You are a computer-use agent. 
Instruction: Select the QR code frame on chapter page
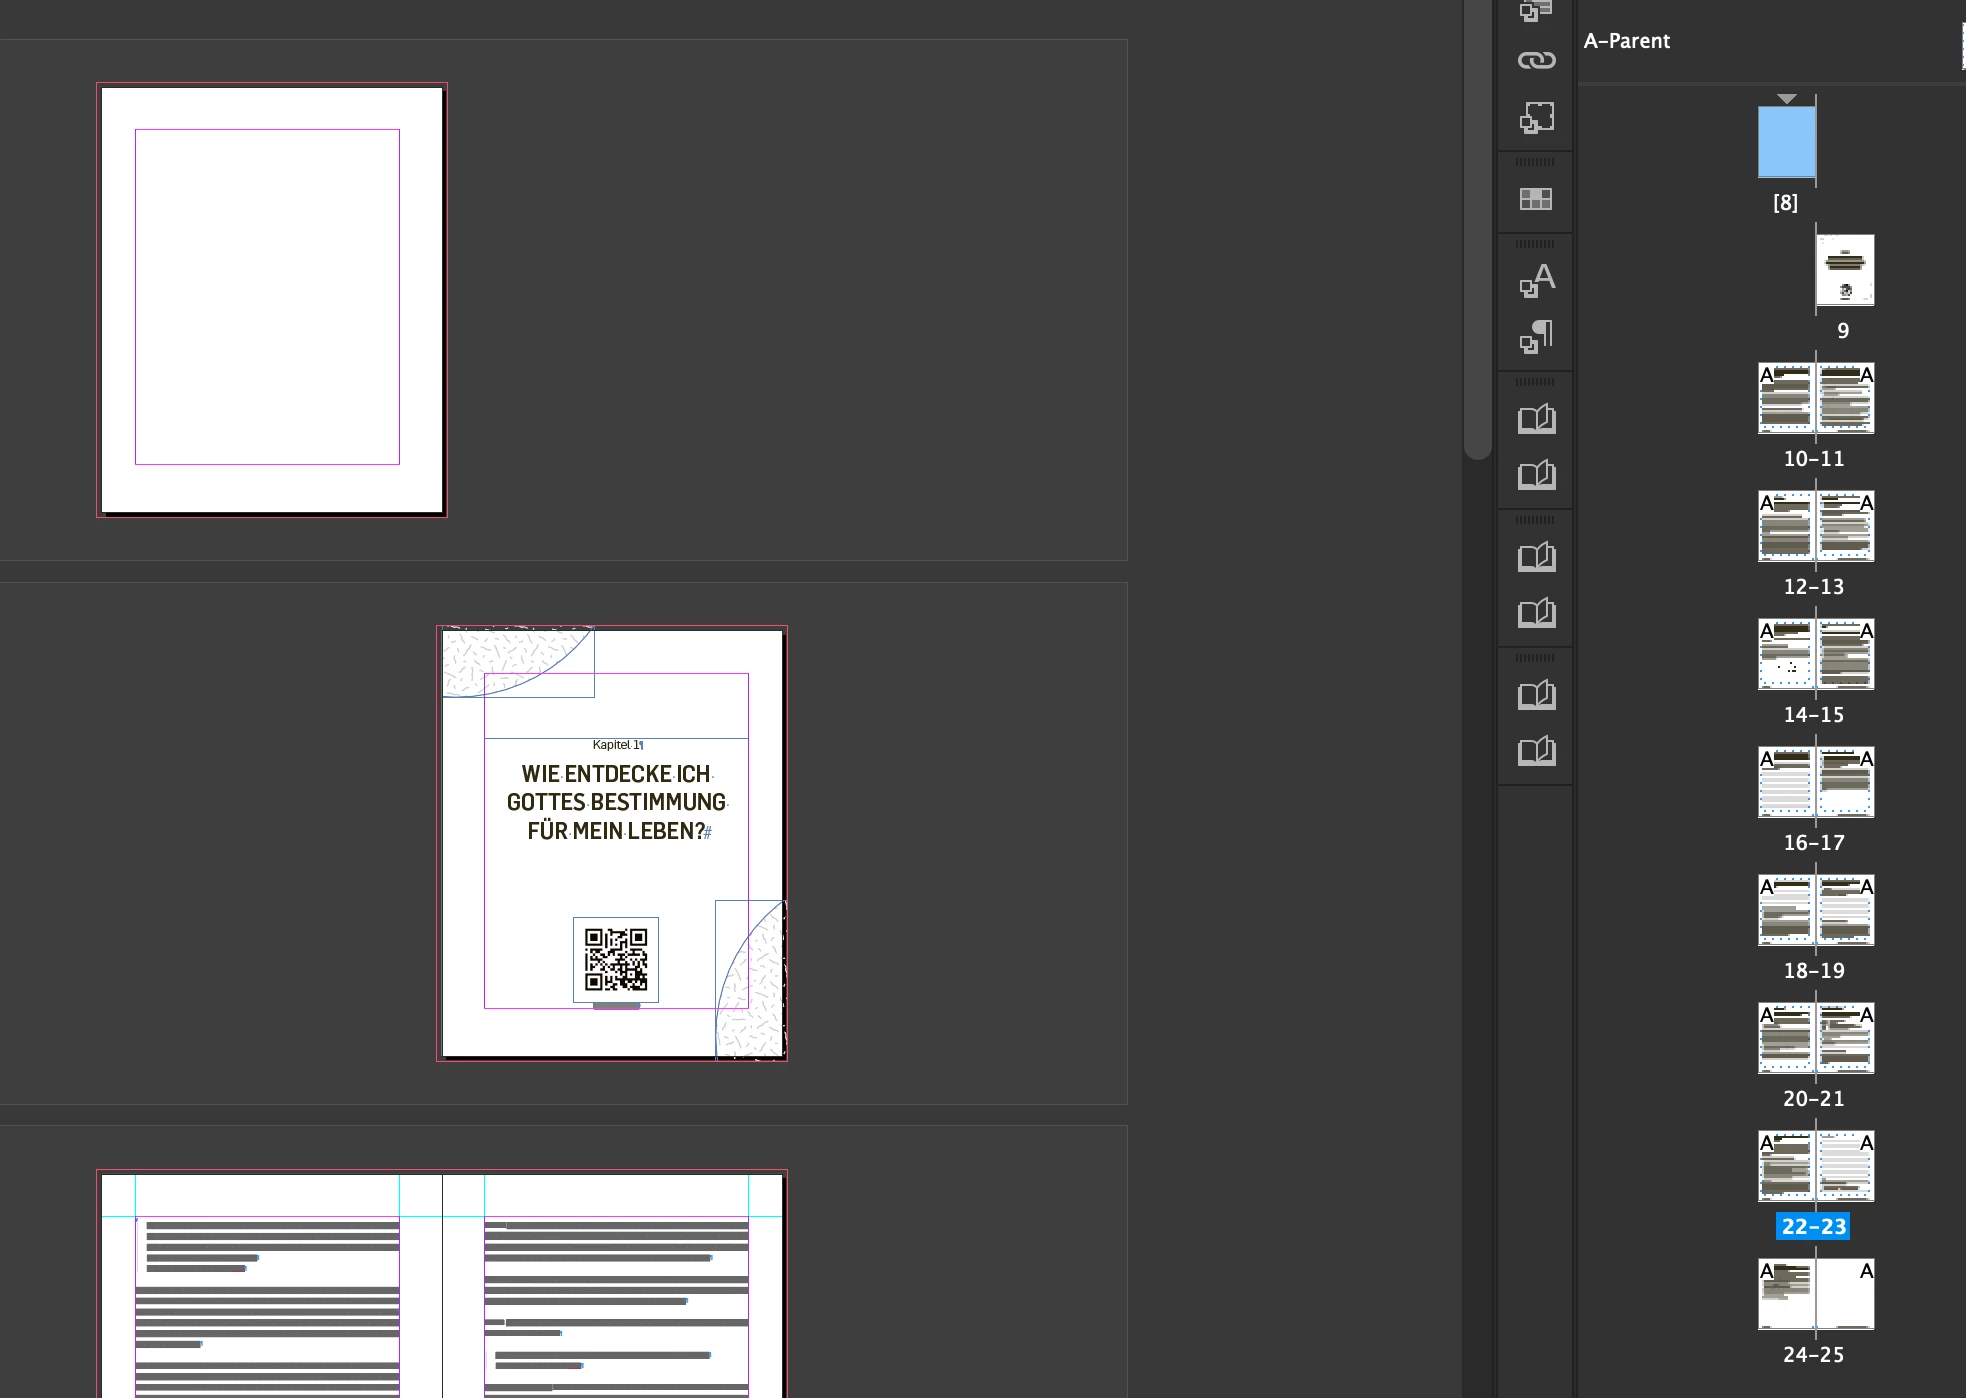pyautogui.click(x=616, y=959)
